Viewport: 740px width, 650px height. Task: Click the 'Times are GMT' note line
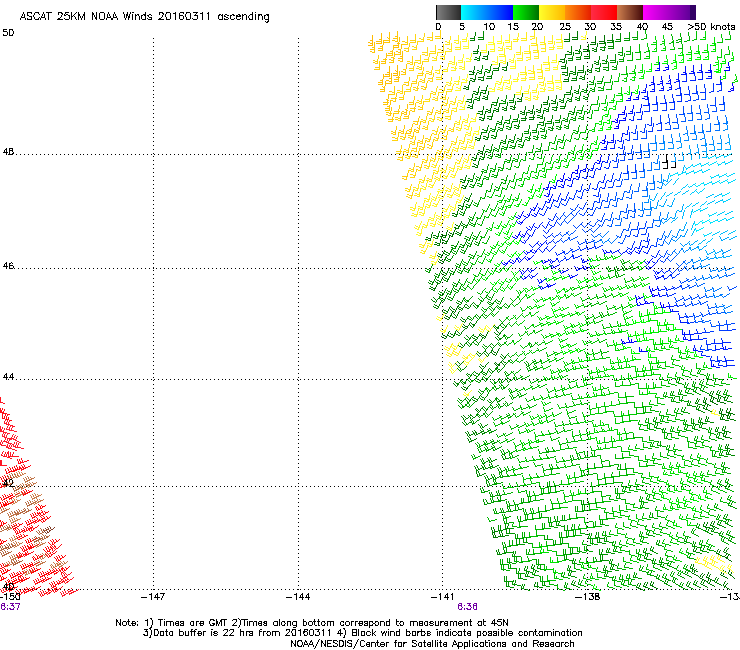coord(312,623)
